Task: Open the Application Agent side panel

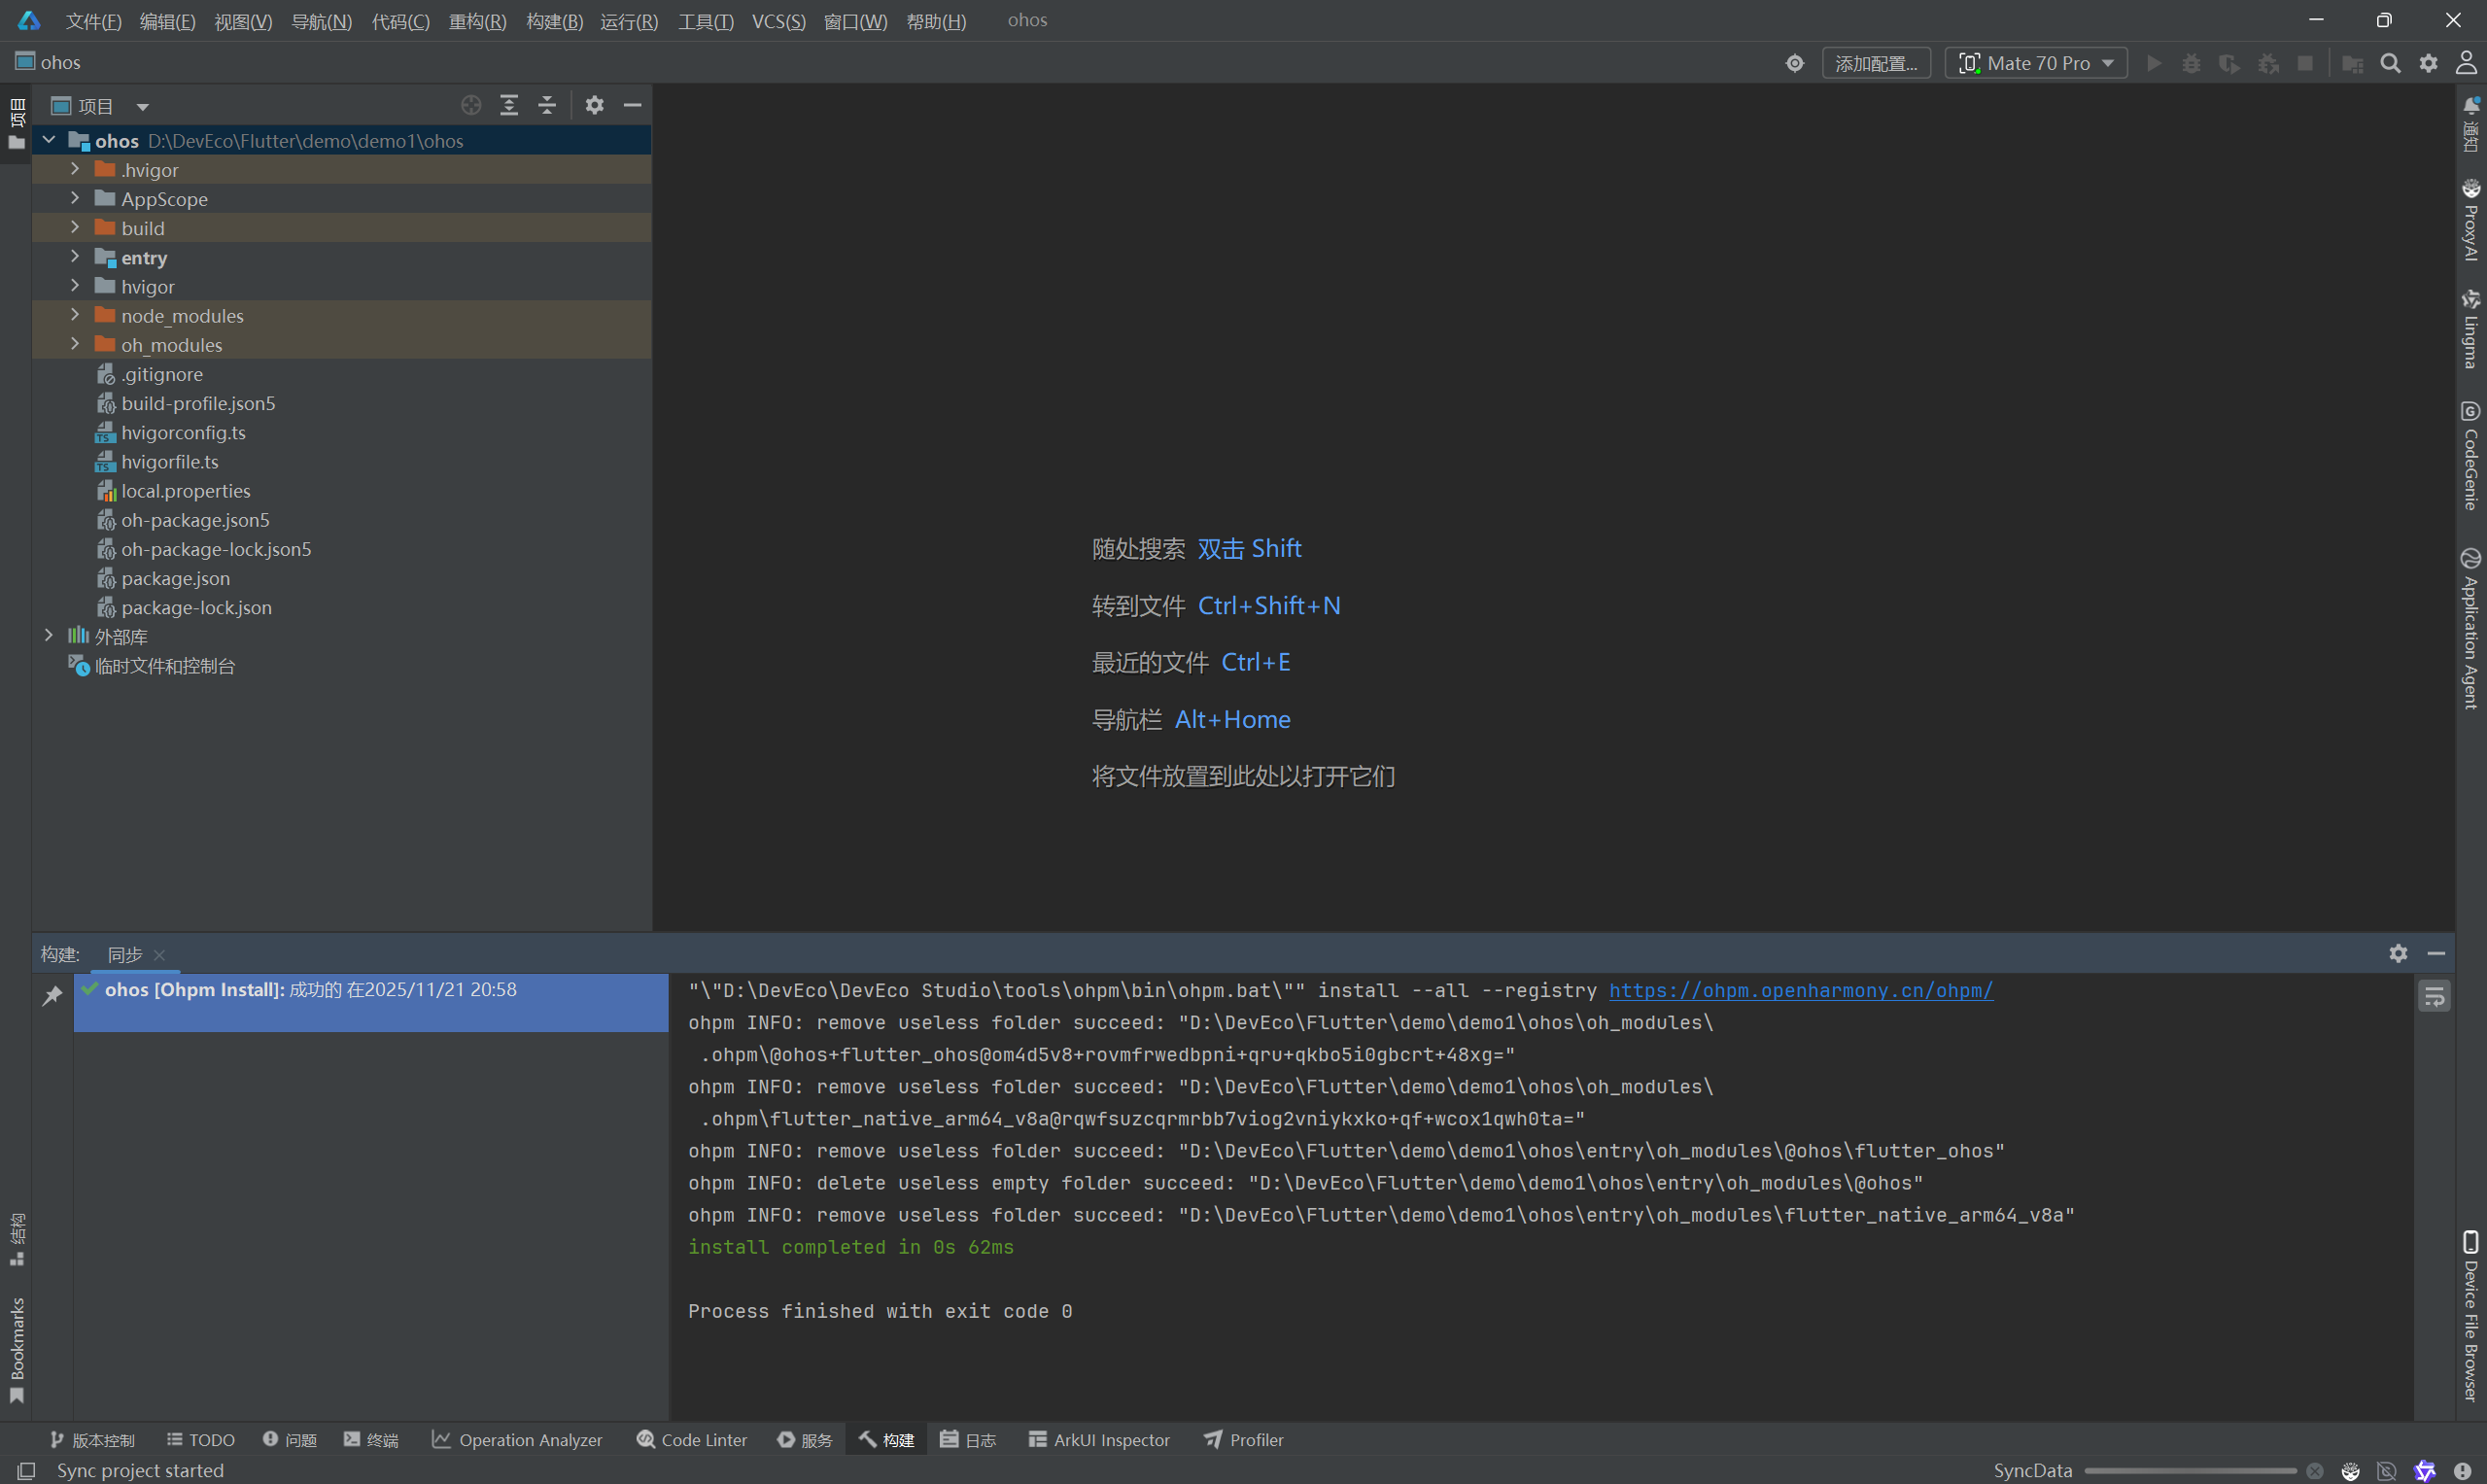Action: coord(2471,628)
